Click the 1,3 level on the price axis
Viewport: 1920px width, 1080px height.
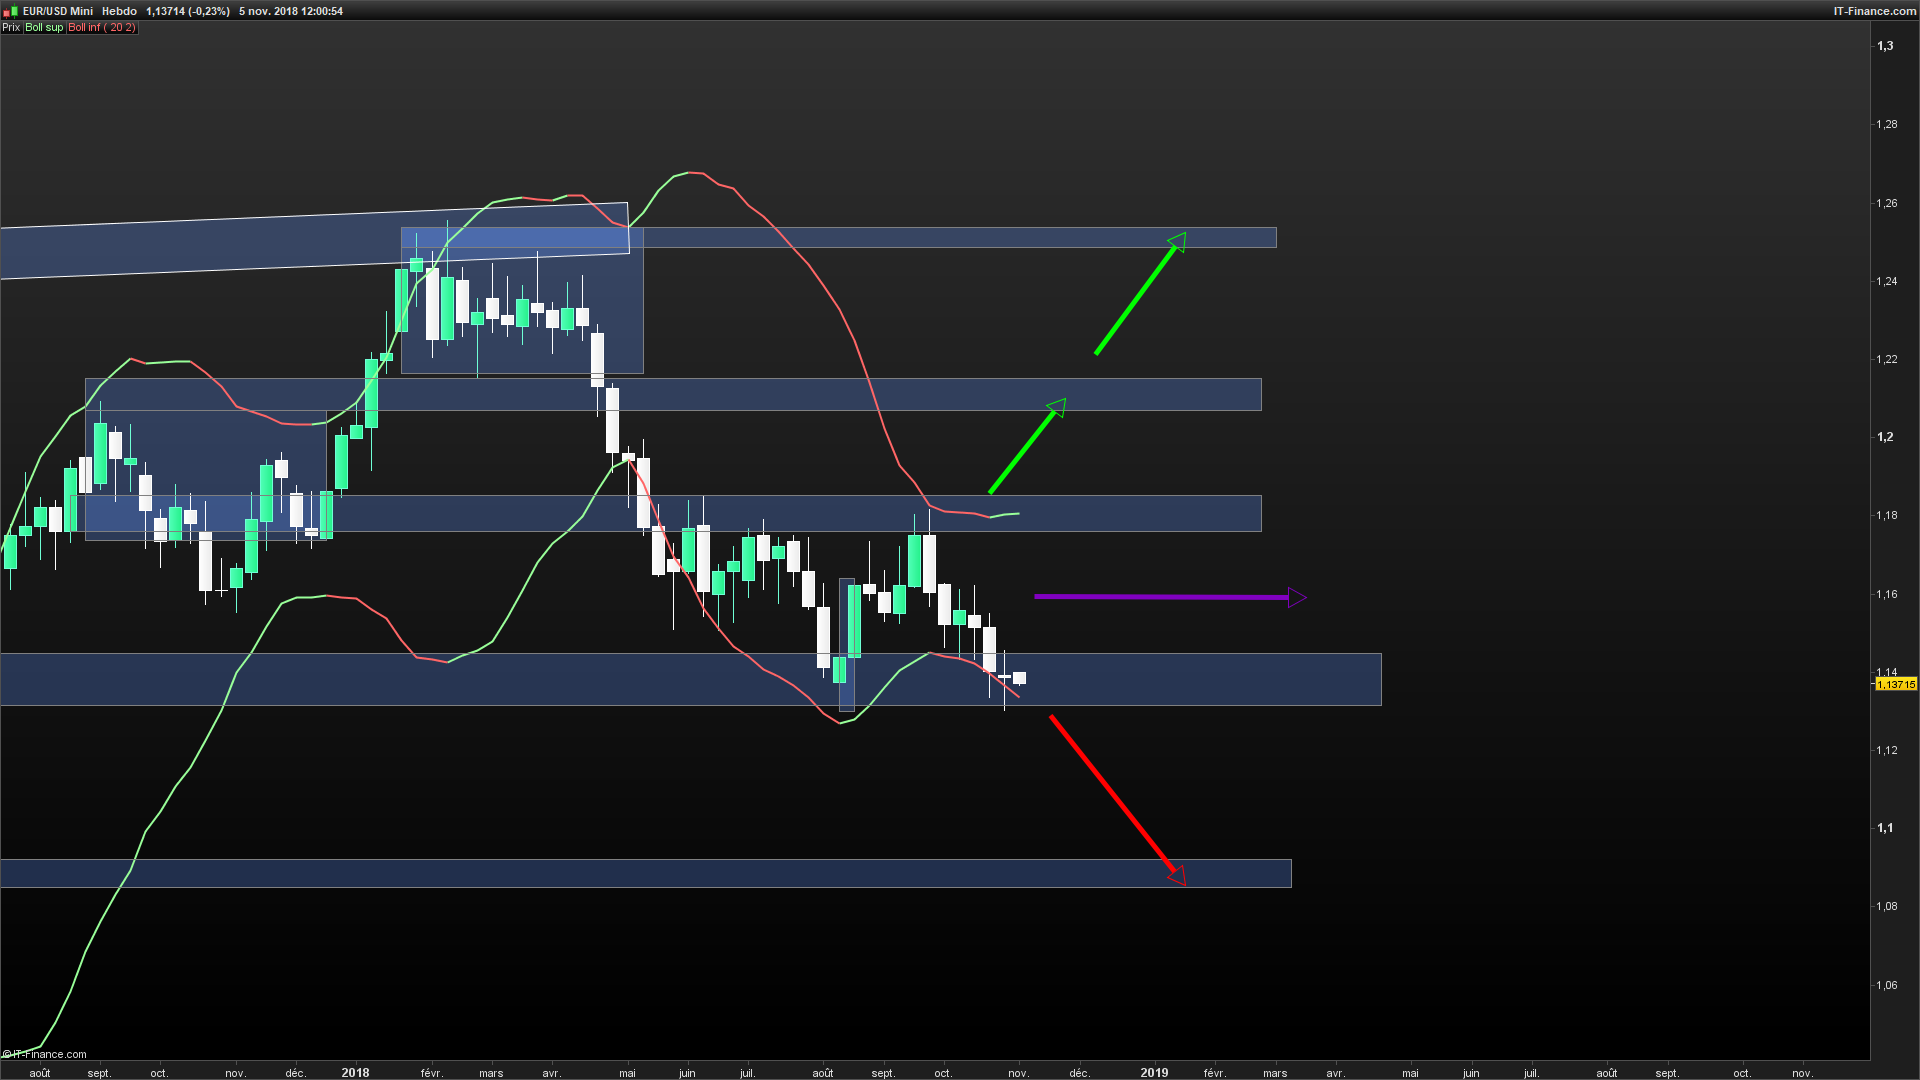click(1885, 46)
